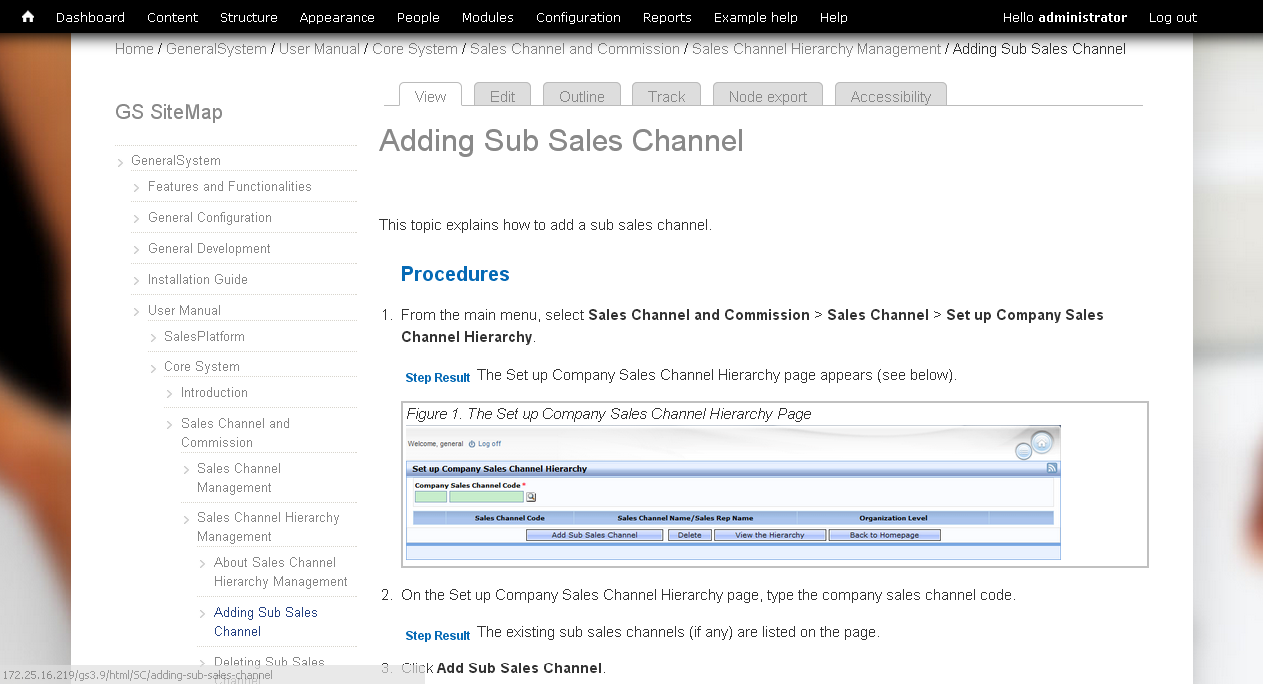Expand Features and Functionalities arrow
Screen dimensions: 1263x684
(x=137, y=188)
